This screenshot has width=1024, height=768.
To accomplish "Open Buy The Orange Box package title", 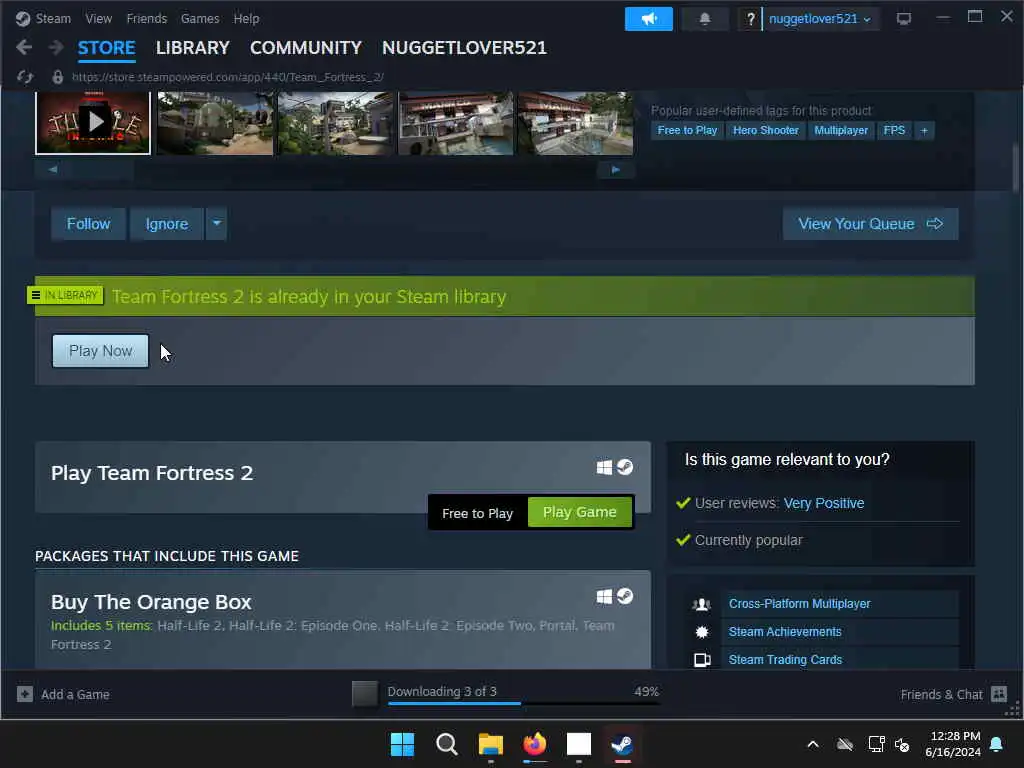I will (x=151, y=602).
